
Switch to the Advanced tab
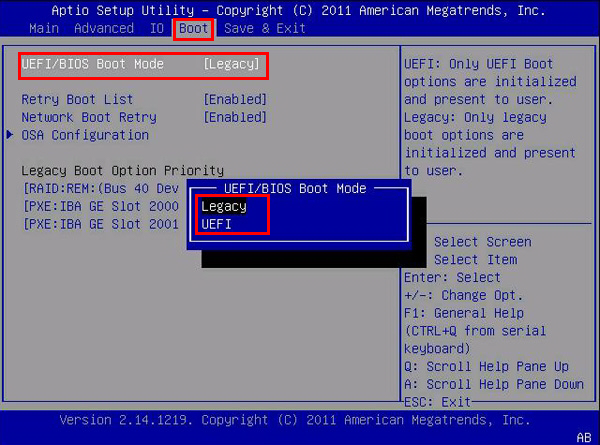(104, 28)
